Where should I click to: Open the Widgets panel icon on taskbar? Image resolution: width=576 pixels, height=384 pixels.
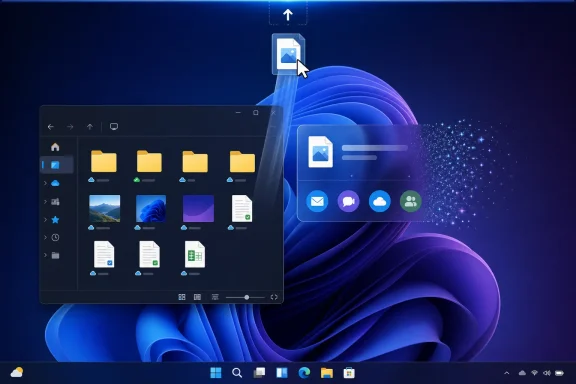282,373
